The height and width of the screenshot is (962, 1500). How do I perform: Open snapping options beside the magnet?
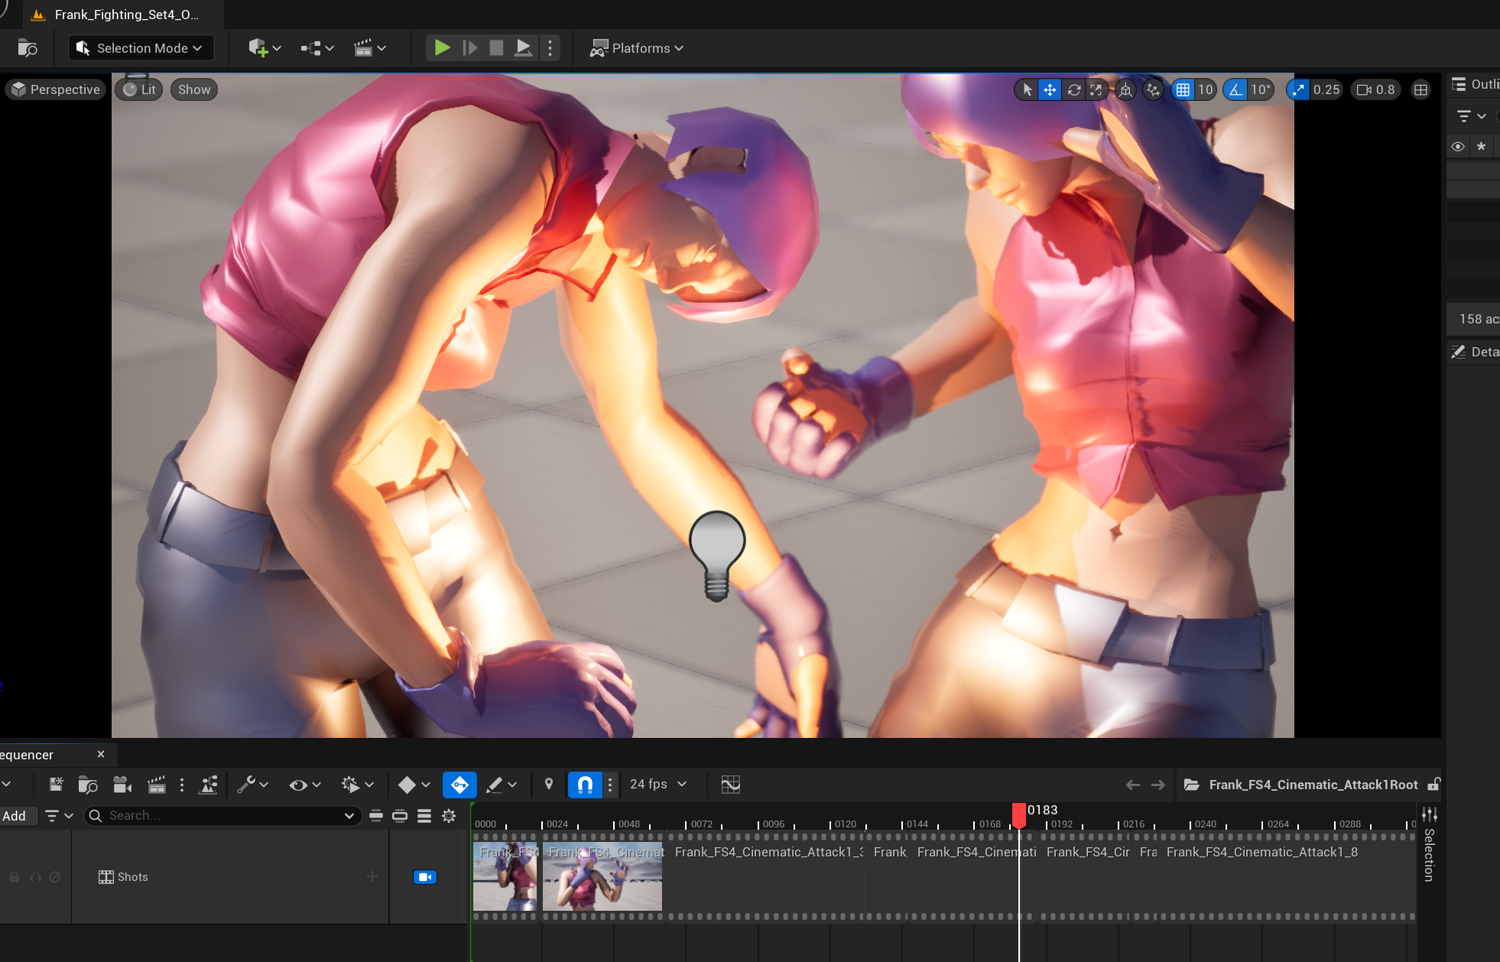[610, 785]
